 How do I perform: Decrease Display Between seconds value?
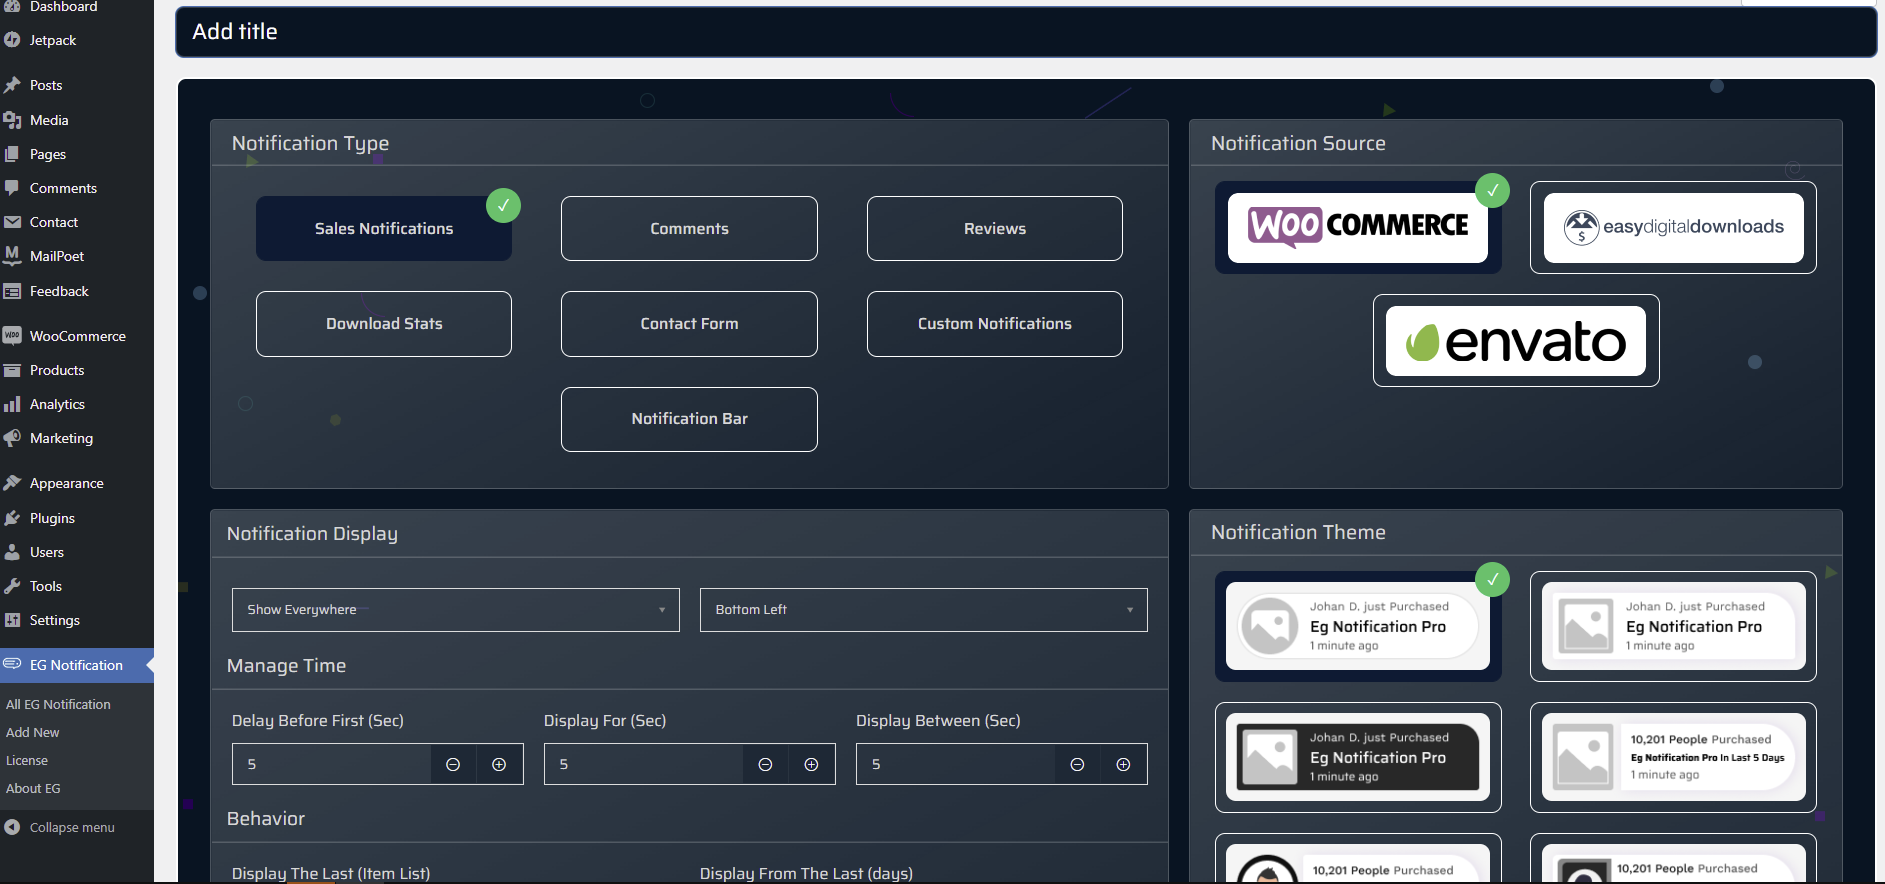[x=1077, y=764]
